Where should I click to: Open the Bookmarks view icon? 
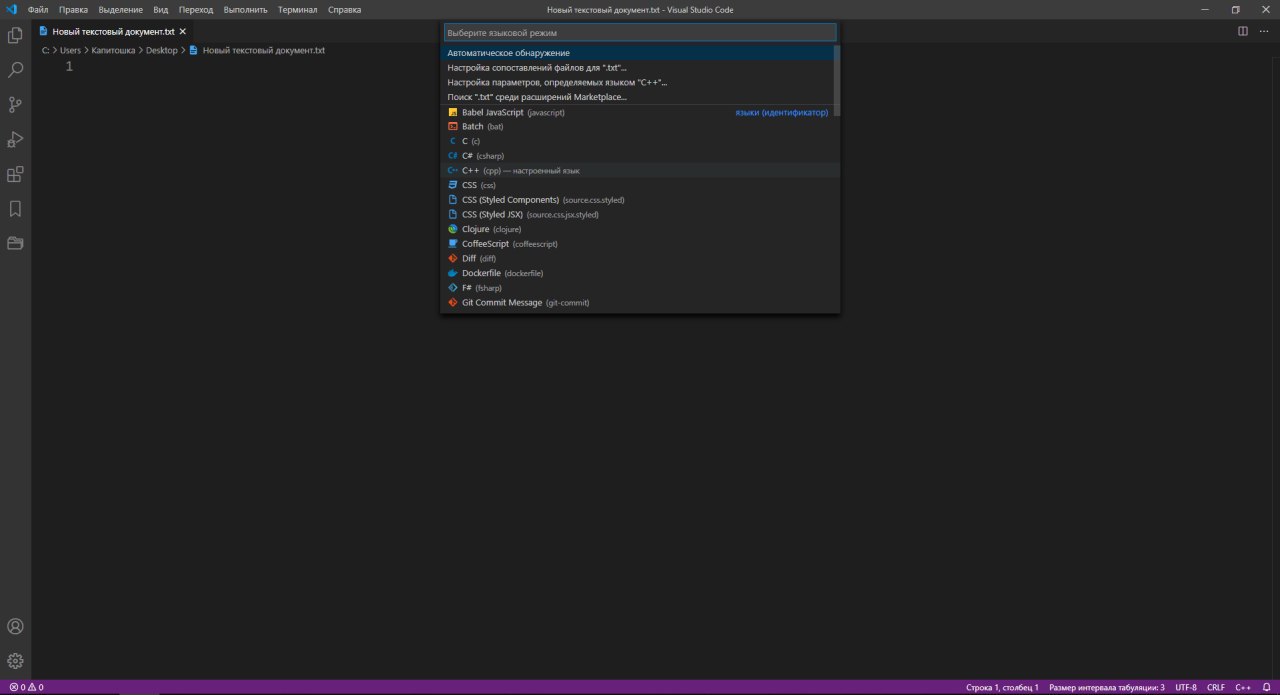(15, 209)
